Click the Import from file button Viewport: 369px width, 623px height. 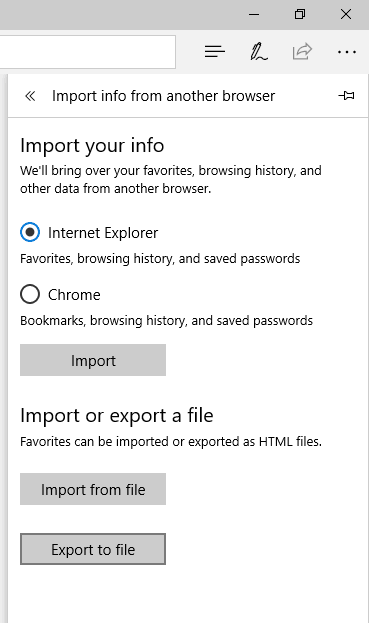point(93,489)
